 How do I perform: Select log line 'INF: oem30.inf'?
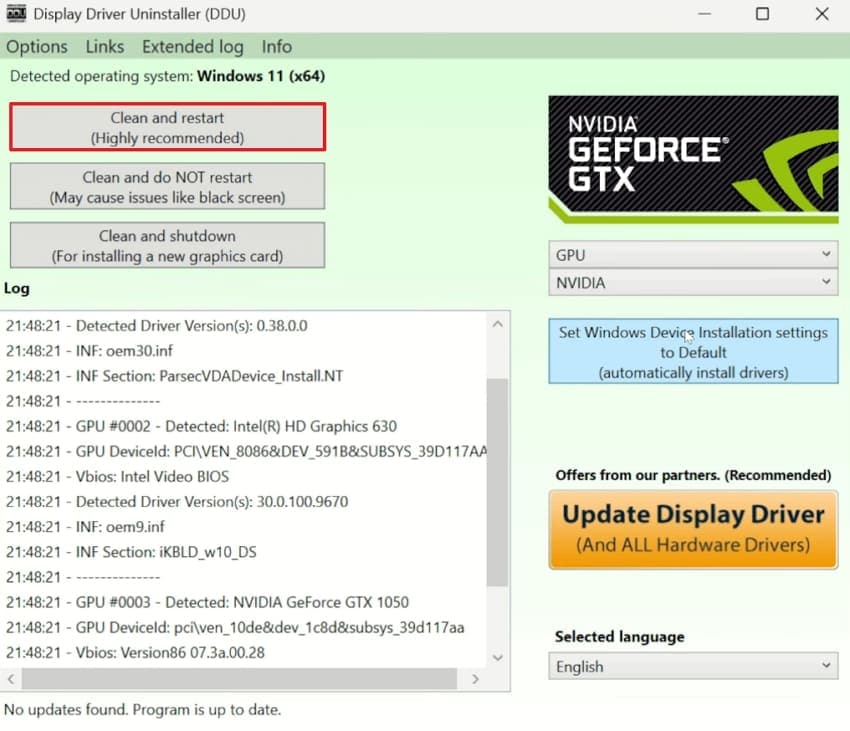point(89,351)
